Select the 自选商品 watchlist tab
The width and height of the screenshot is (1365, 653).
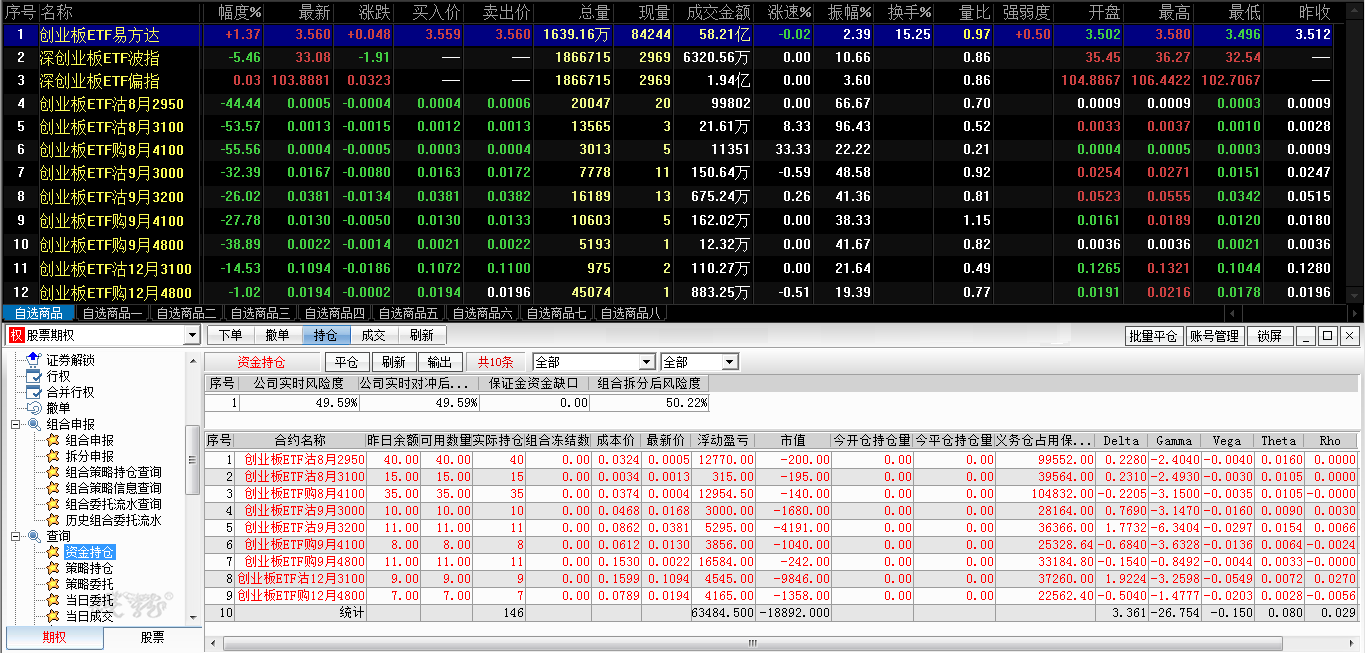(38, 313)
